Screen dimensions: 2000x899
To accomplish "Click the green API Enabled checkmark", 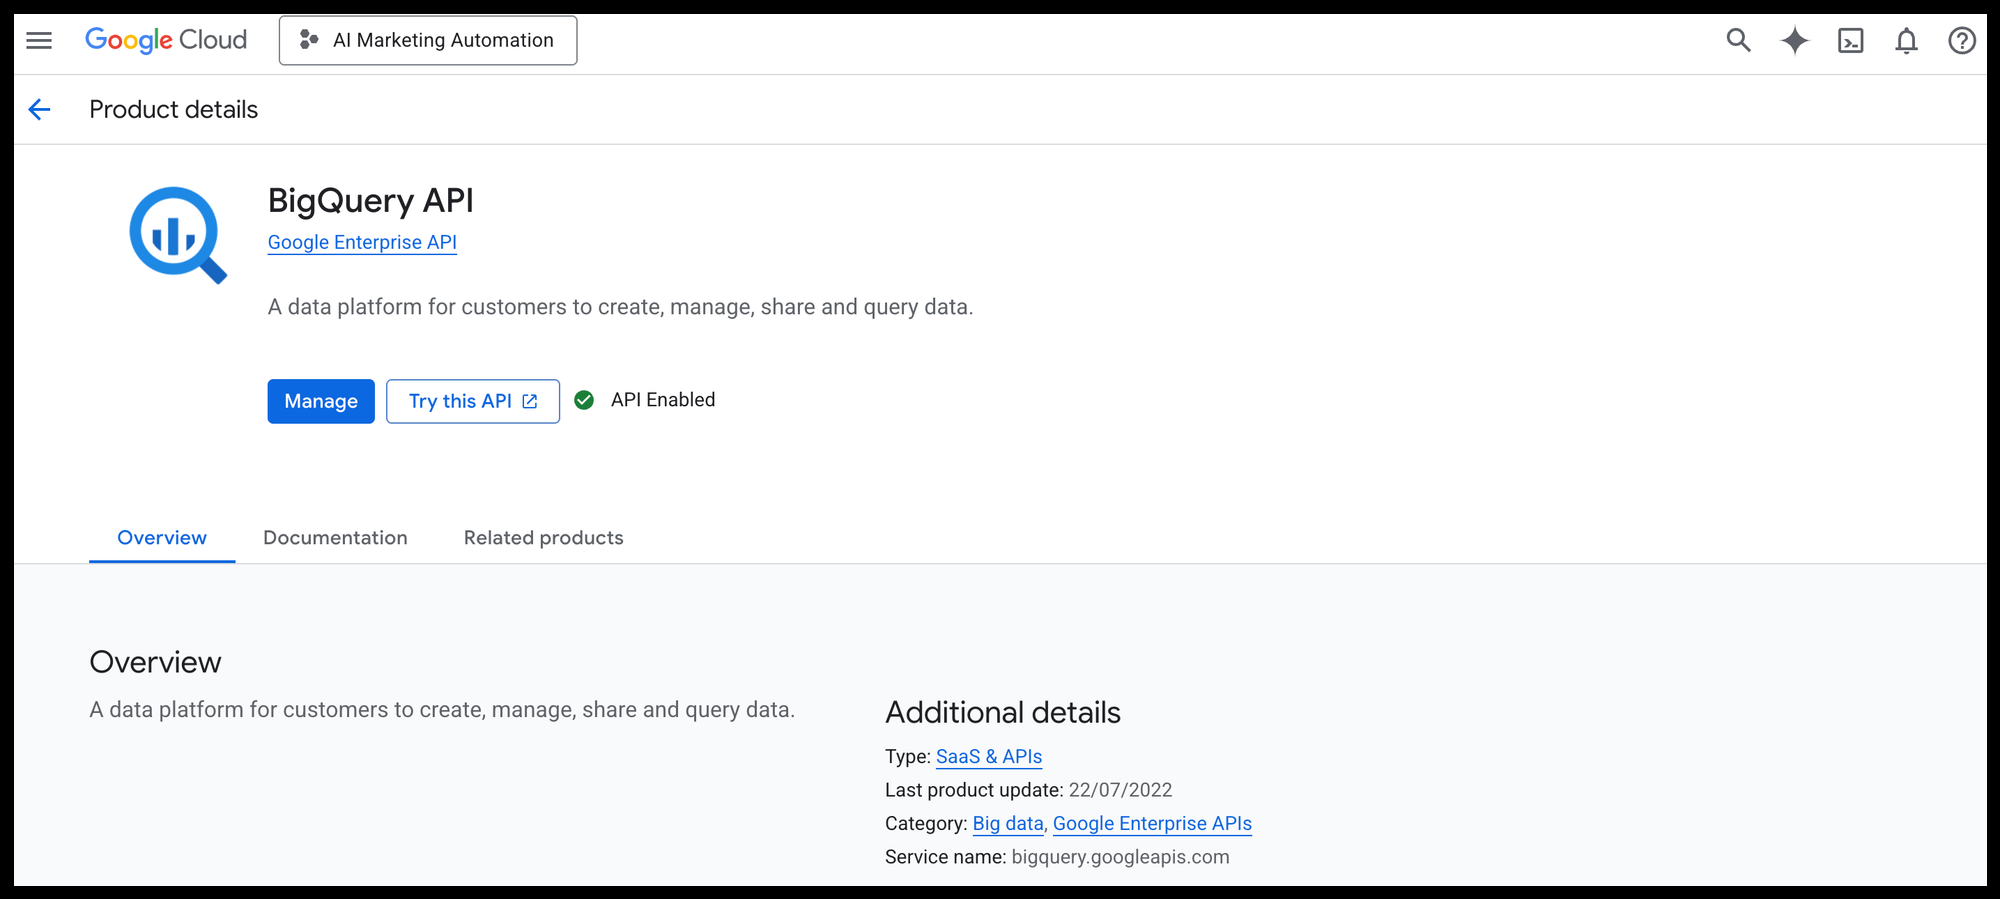I will coord(584,400).
